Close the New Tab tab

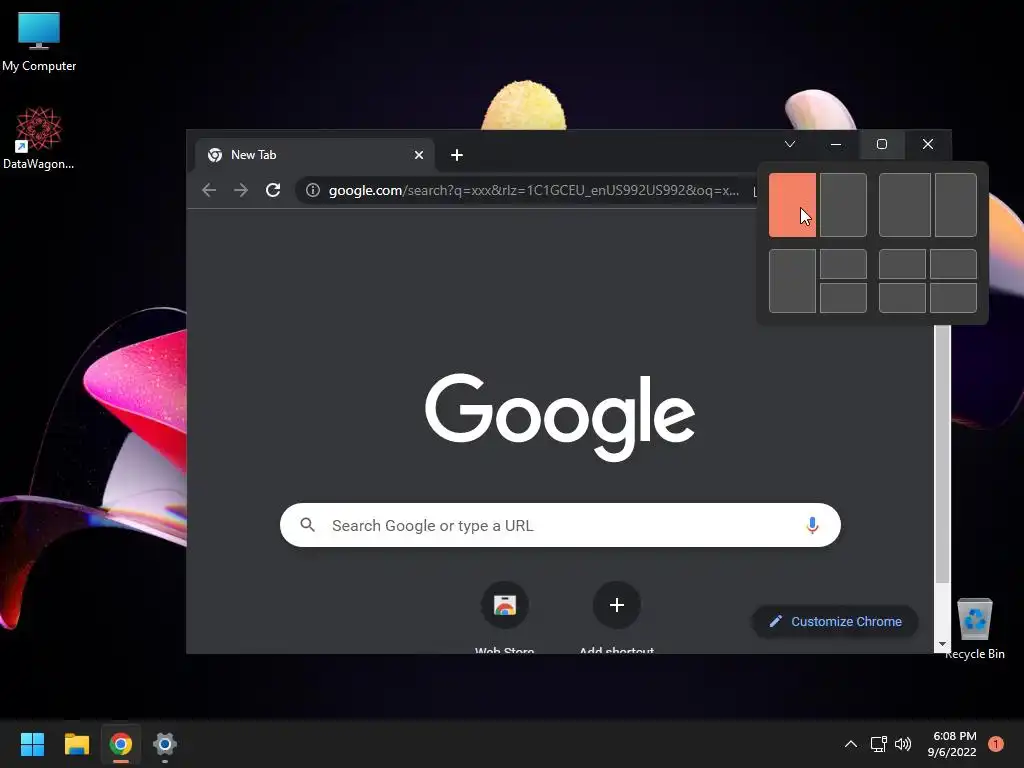point(419,155)
